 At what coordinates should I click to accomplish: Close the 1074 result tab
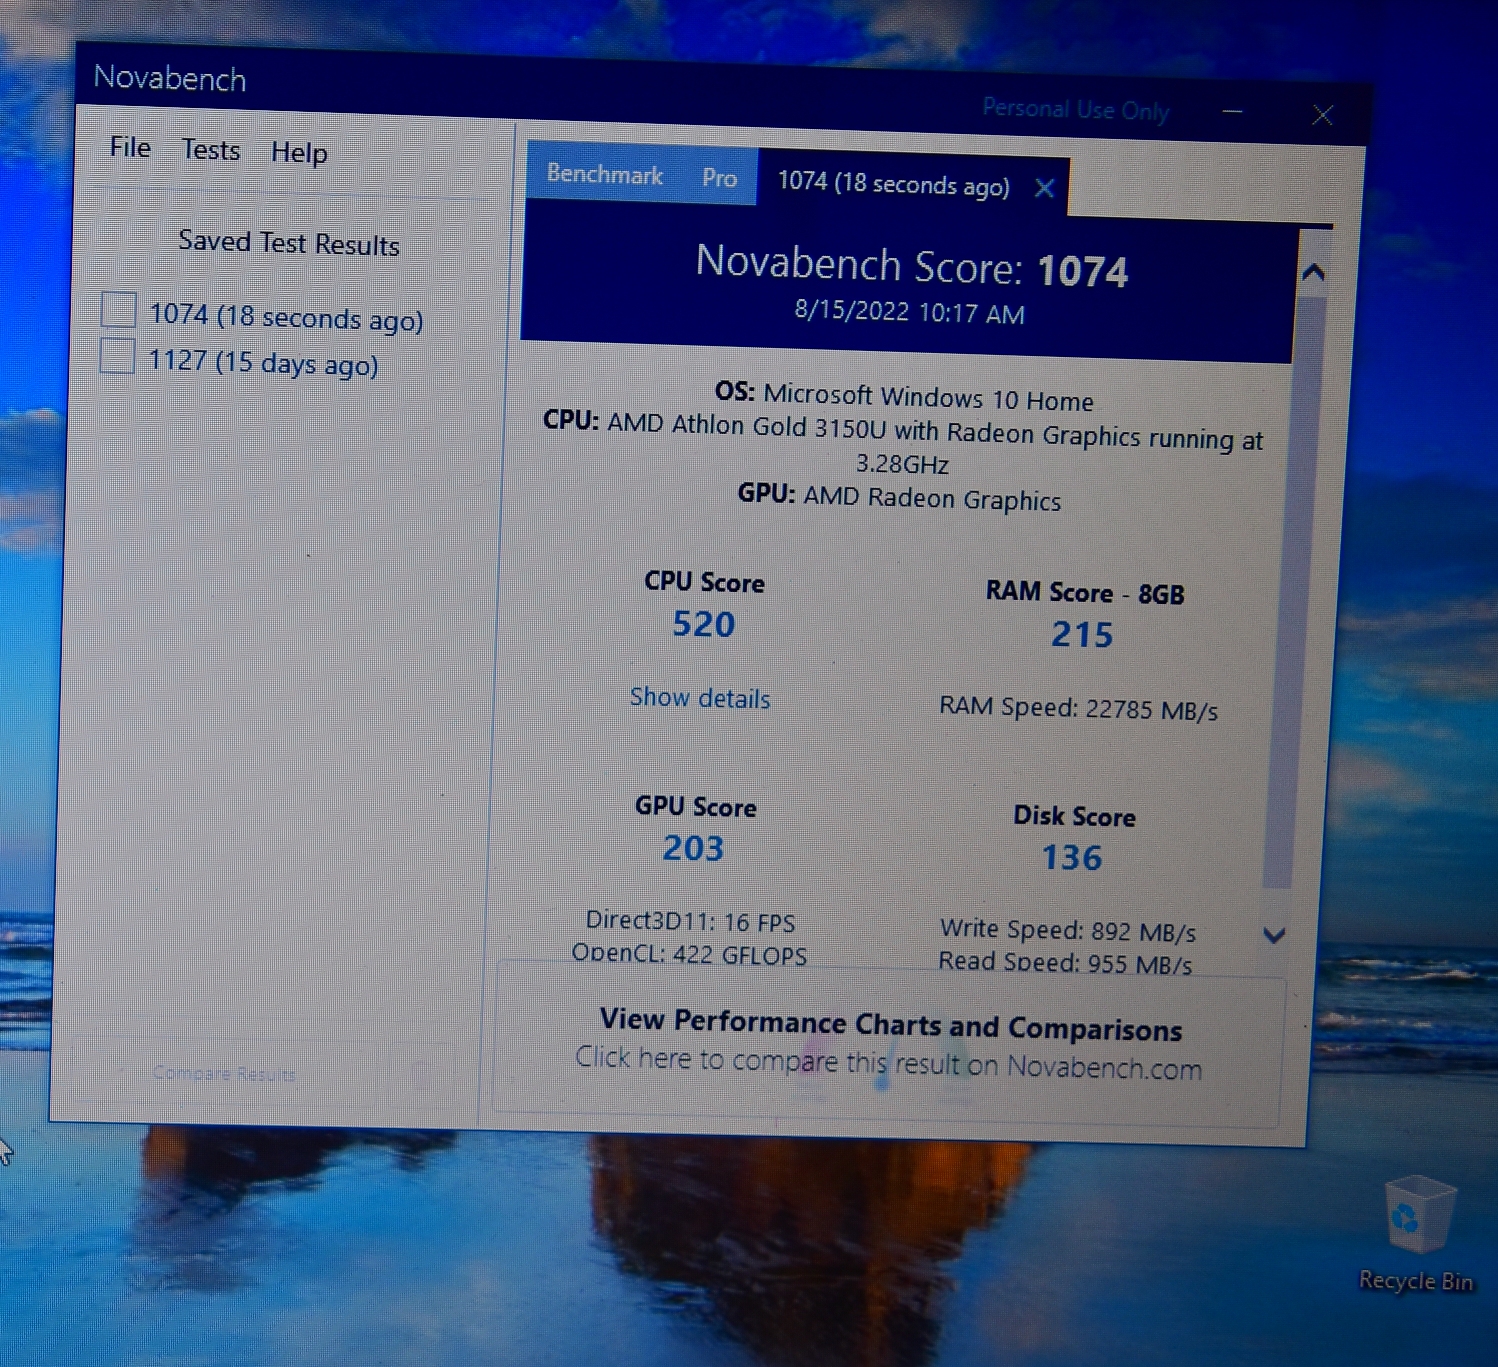(x=1044, y=188)
